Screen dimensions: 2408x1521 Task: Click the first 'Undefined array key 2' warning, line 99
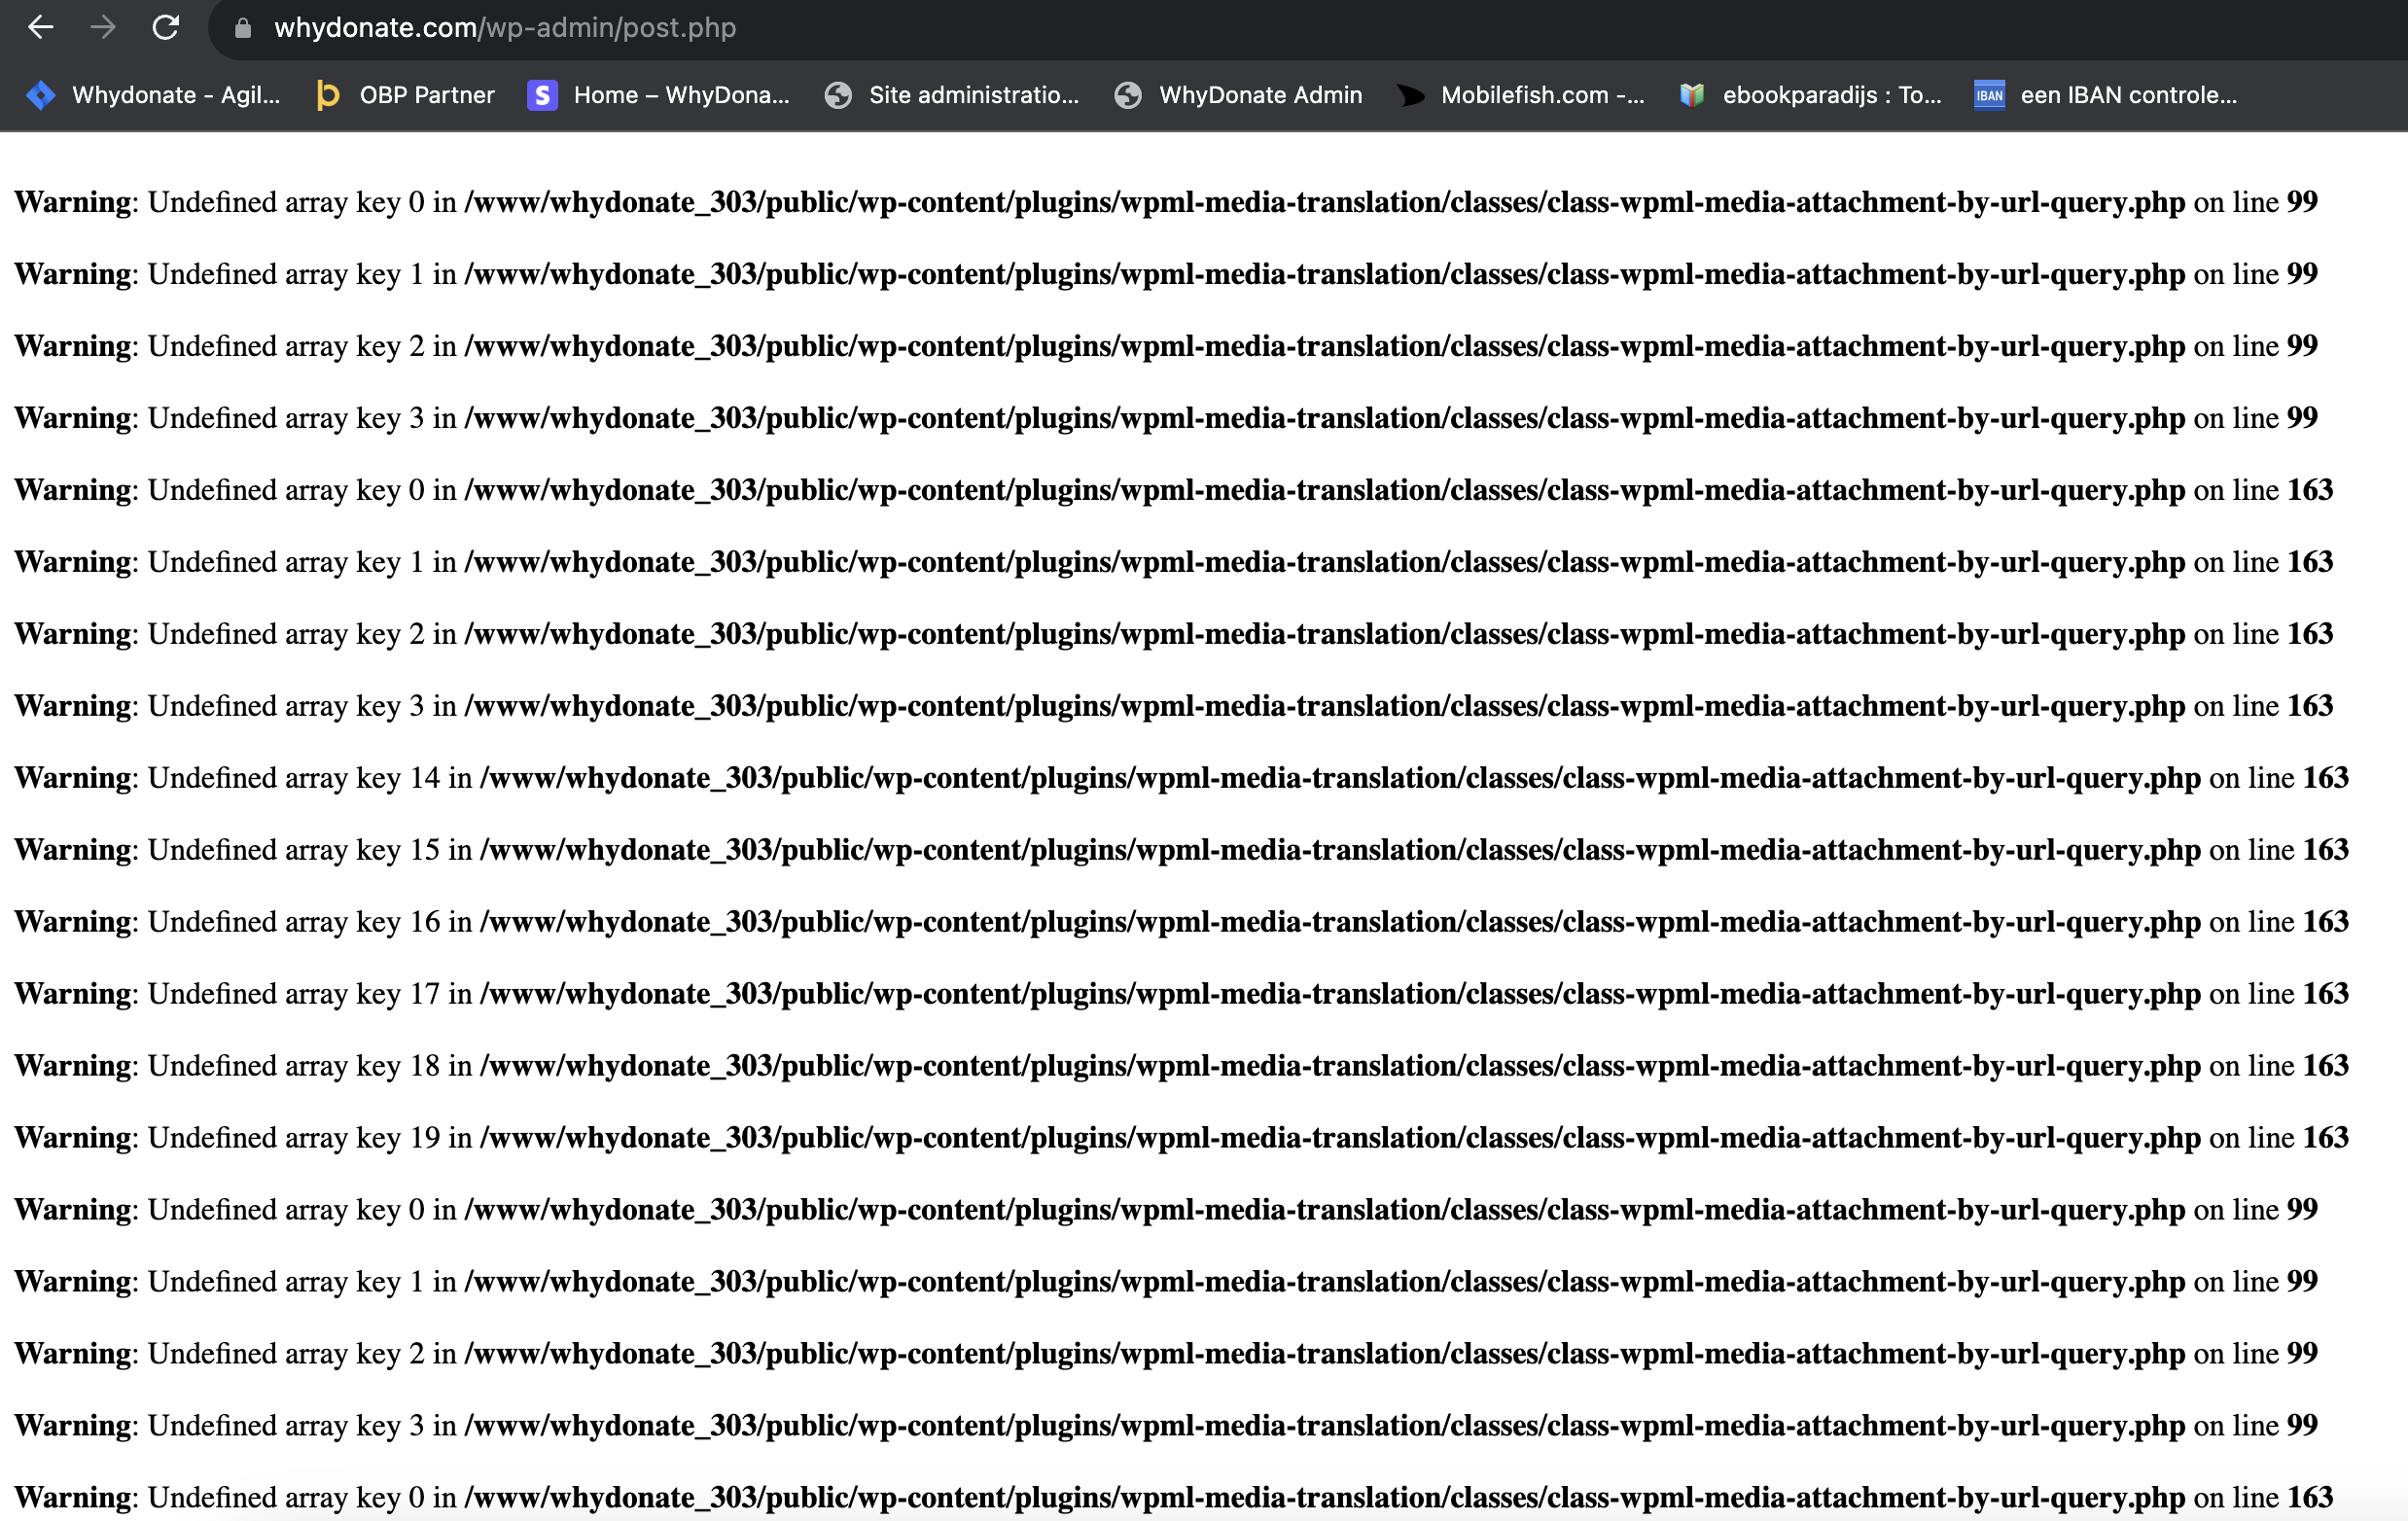pyautogui.click(x=1166, y=346)
